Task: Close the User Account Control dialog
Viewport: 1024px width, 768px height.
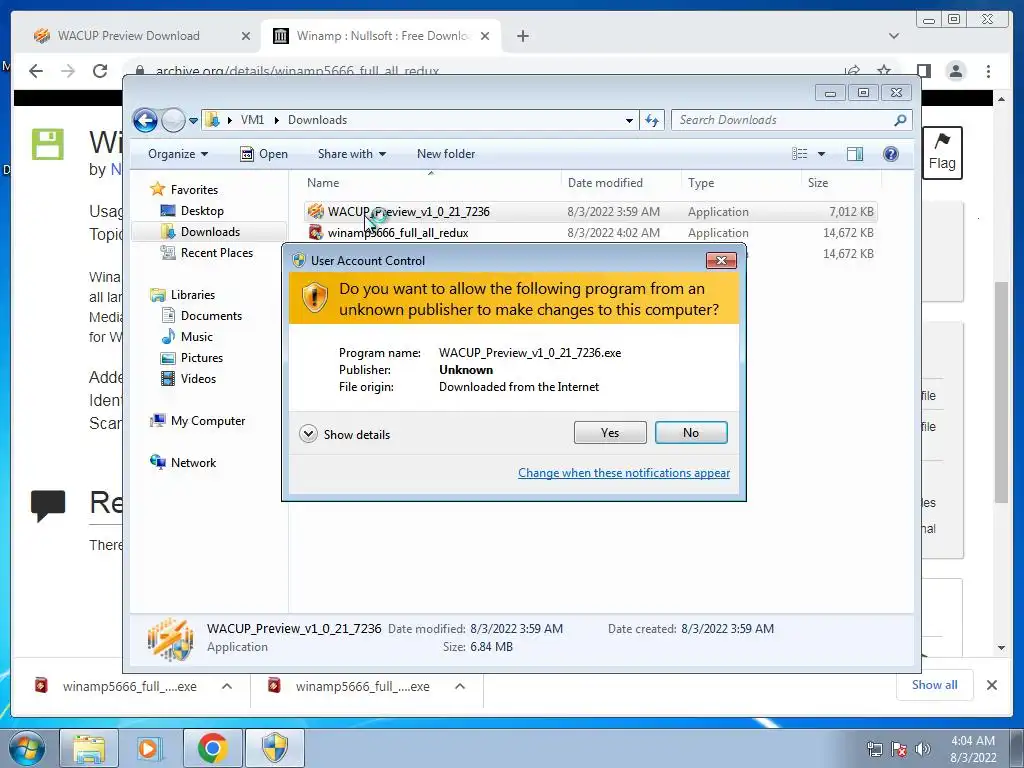Action: 721,261
